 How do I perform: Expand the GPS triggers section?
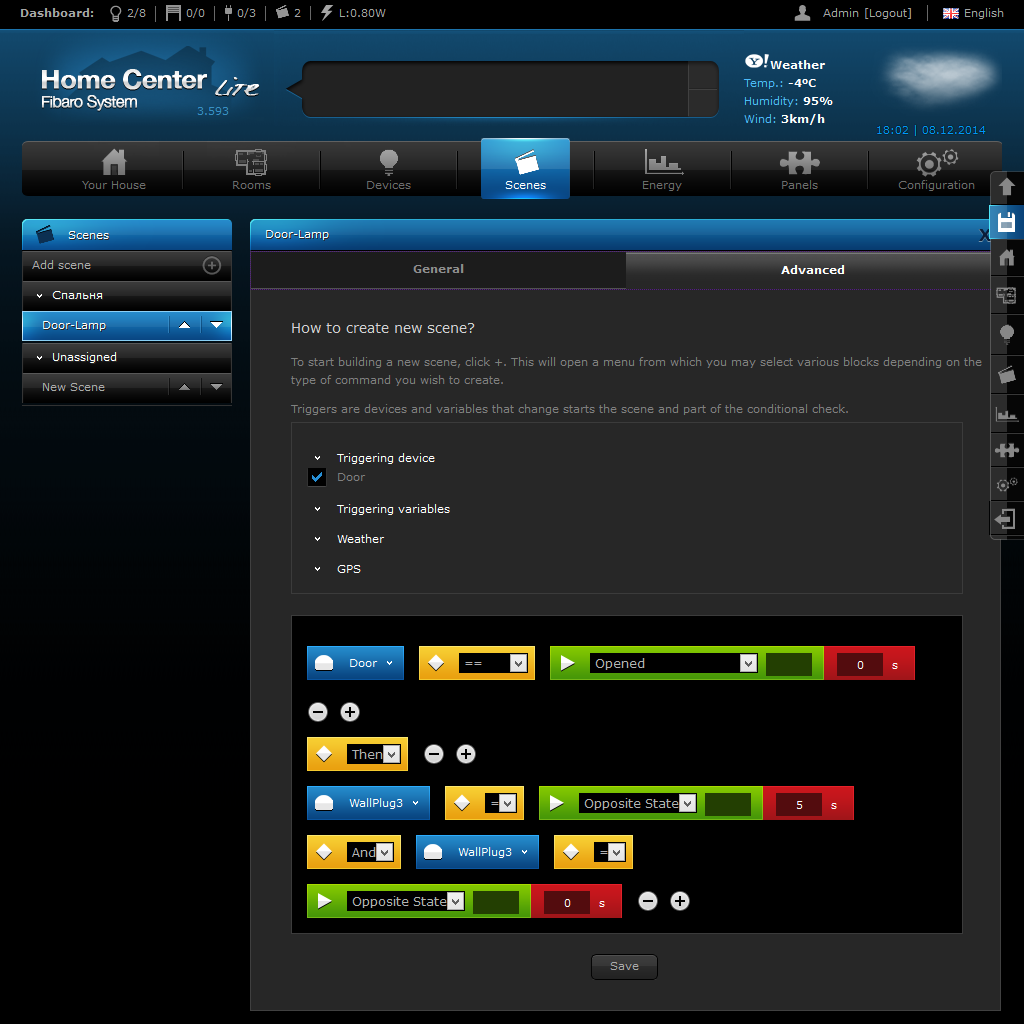317,569
